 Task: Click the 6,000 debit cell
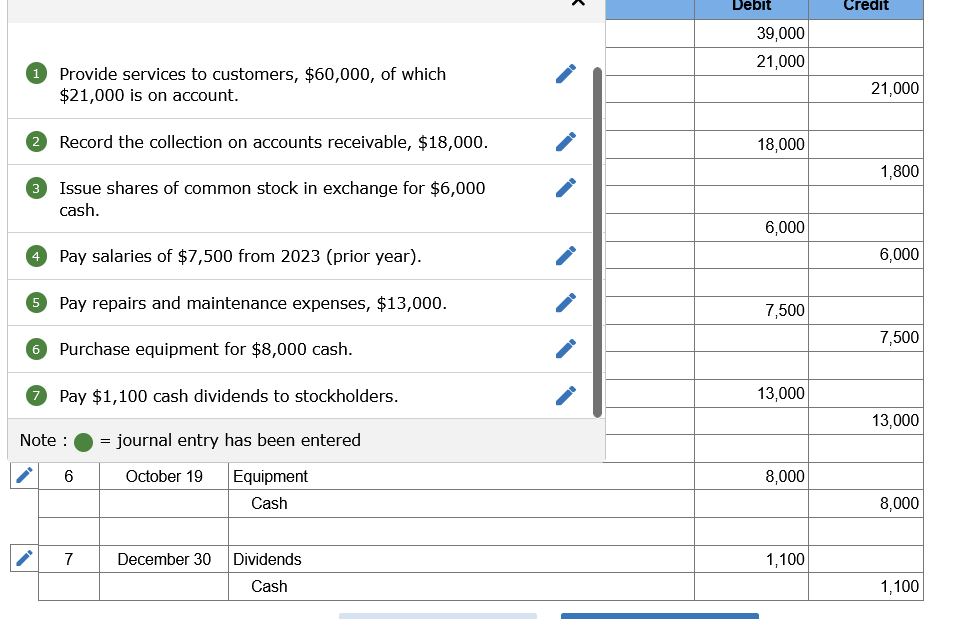[751, 227]
